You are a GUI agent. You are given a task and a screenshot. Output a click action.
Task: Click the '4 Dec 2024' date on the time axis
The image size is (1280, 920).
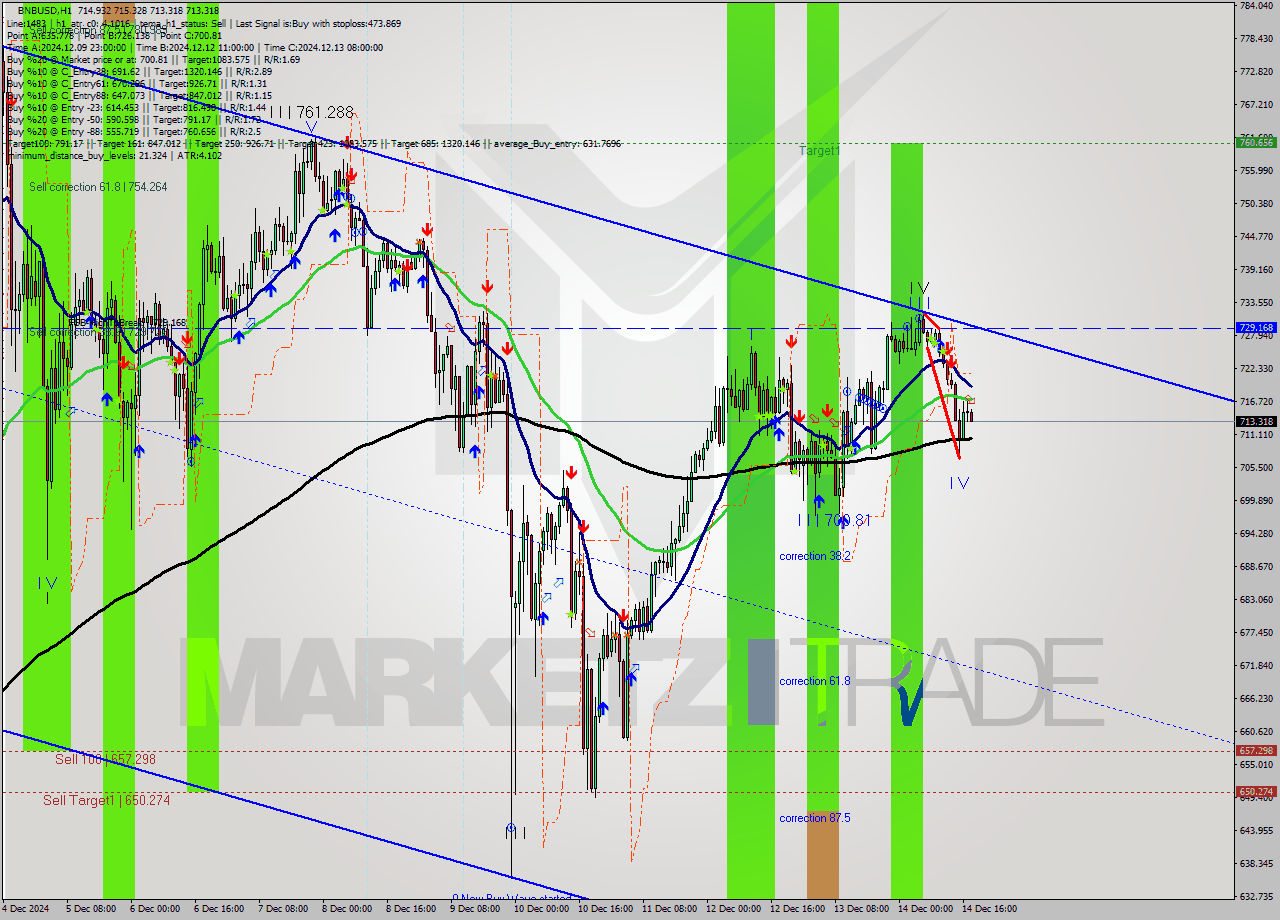tap(27, 909)
